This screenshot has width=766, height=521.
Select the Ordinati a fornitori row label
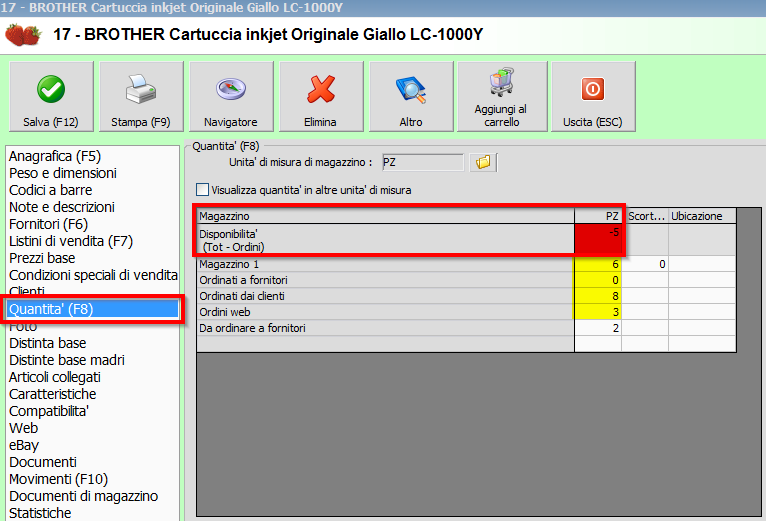[x=385, y=280]
